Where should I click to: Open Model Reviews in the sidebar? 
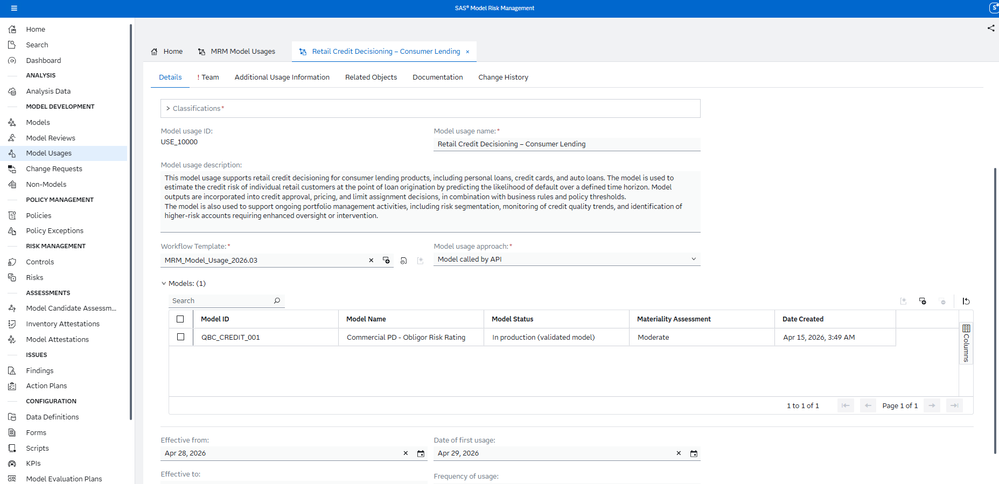(50, 138)
